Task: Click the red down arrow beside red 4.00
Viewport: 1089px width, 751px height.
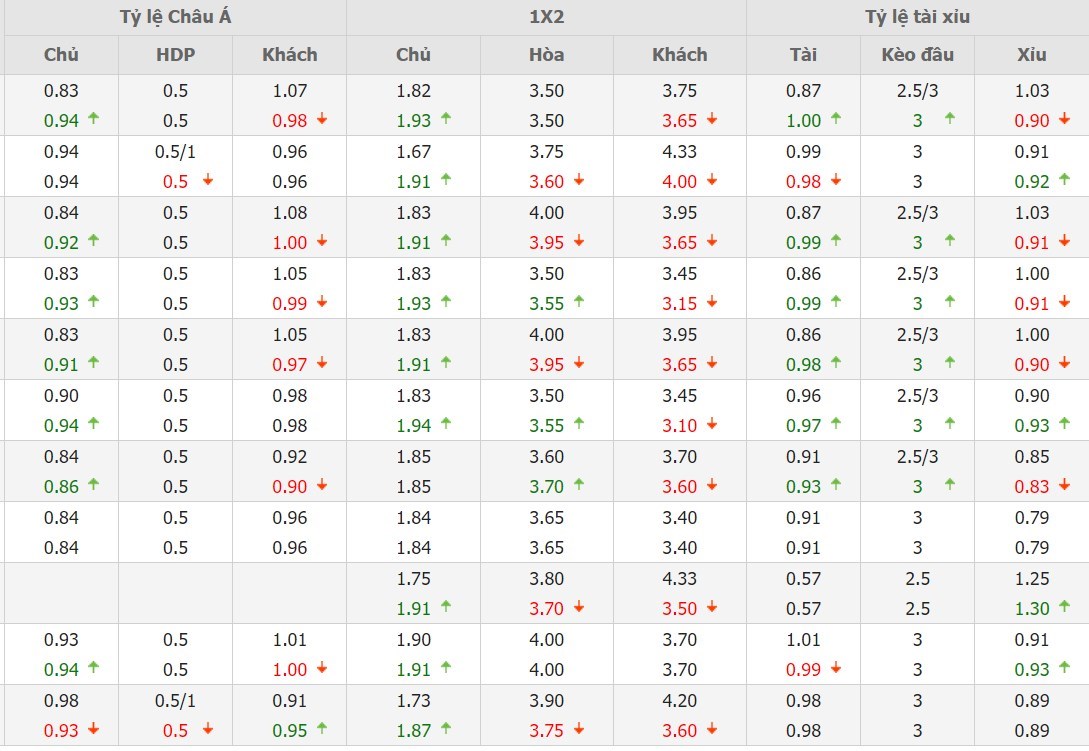Action: (x=712, y=181)
